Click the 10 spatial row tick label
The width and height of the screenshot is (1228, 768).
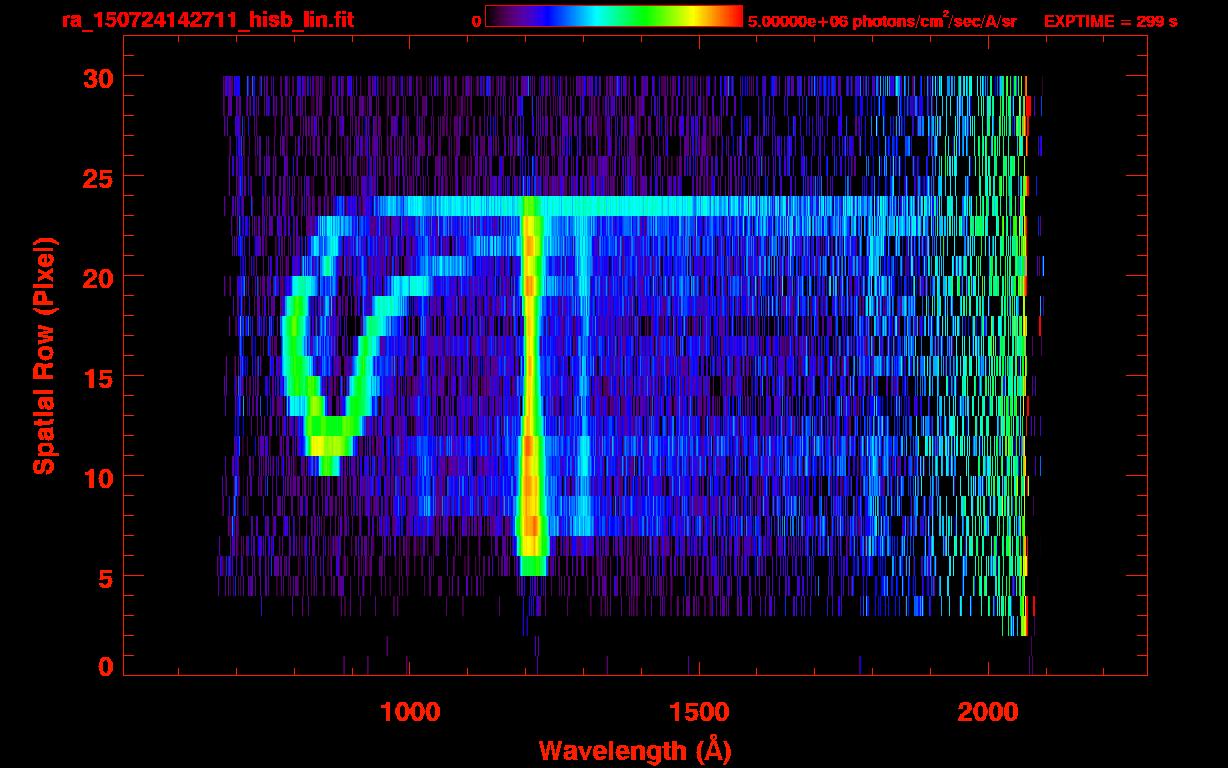click(x=97, y=477)
